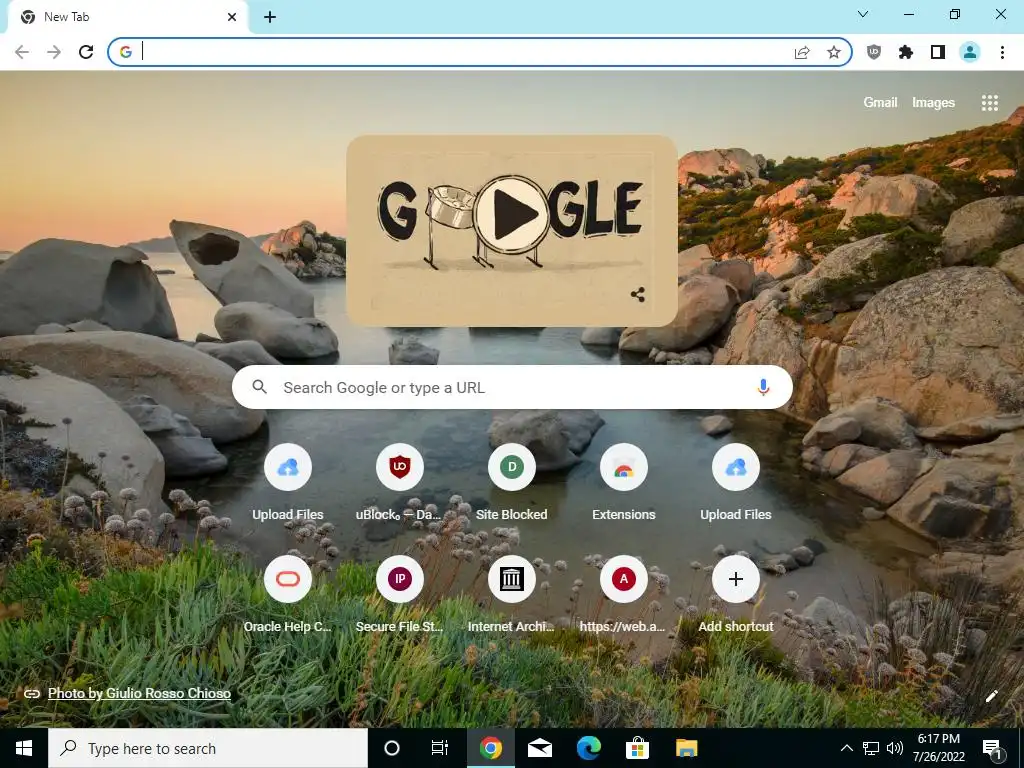Click Add shortcut
The height and width of the screenshot is (768, 1024).
(x=736, y=595)
